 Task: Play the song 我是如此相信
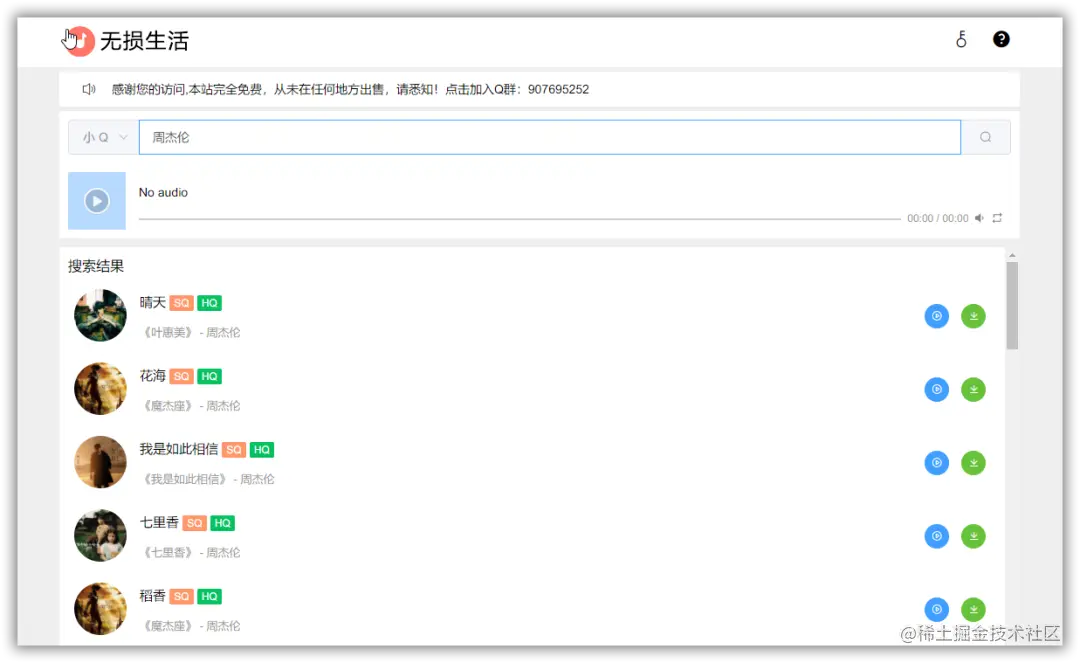pos(937,463)
